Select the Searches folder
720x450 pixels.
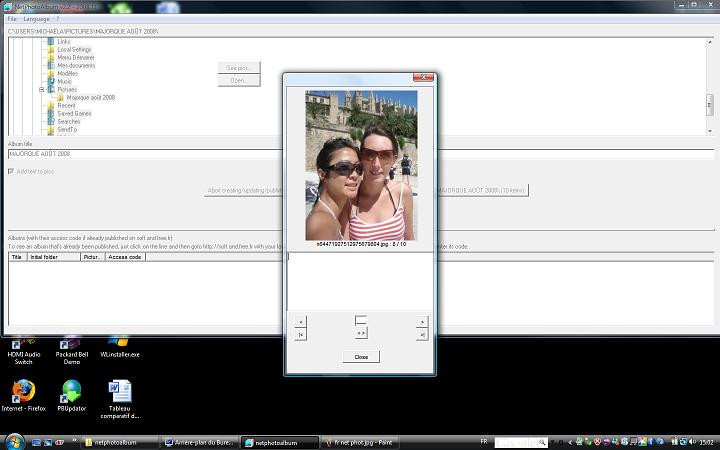69,121
